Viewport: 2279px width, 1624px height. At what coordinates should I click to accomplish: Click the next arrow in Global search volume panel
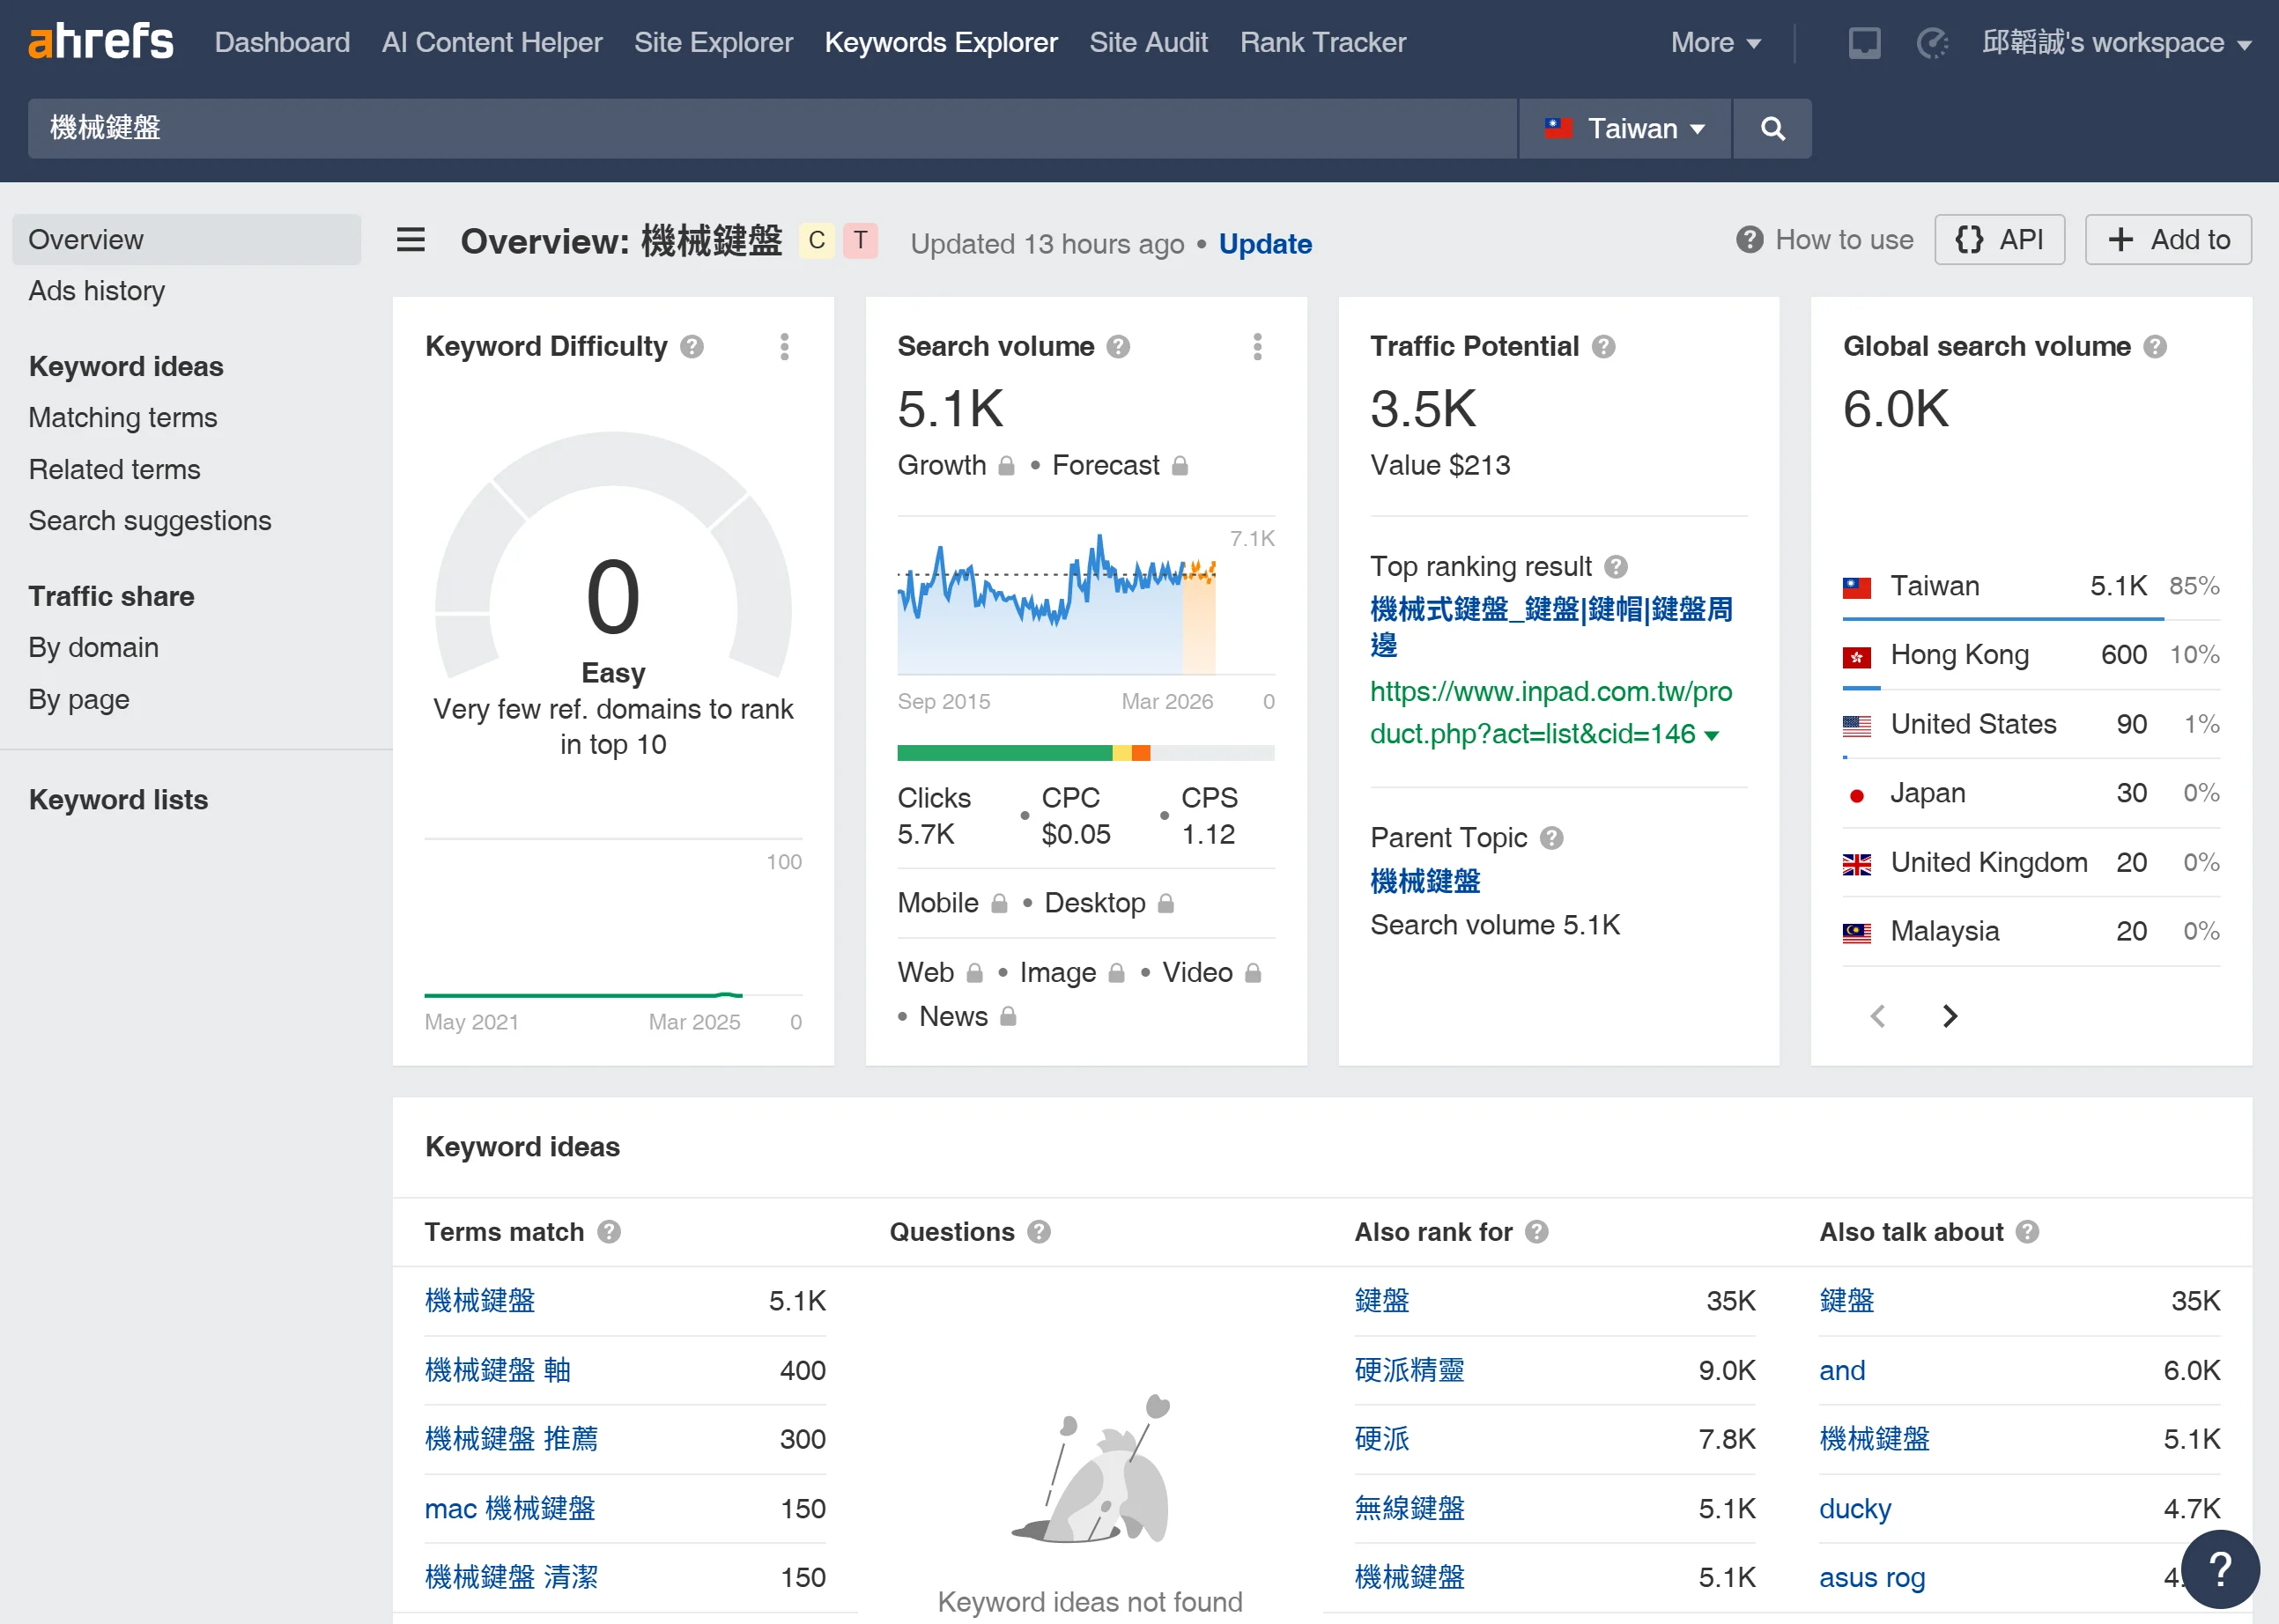(1949, 1016)
